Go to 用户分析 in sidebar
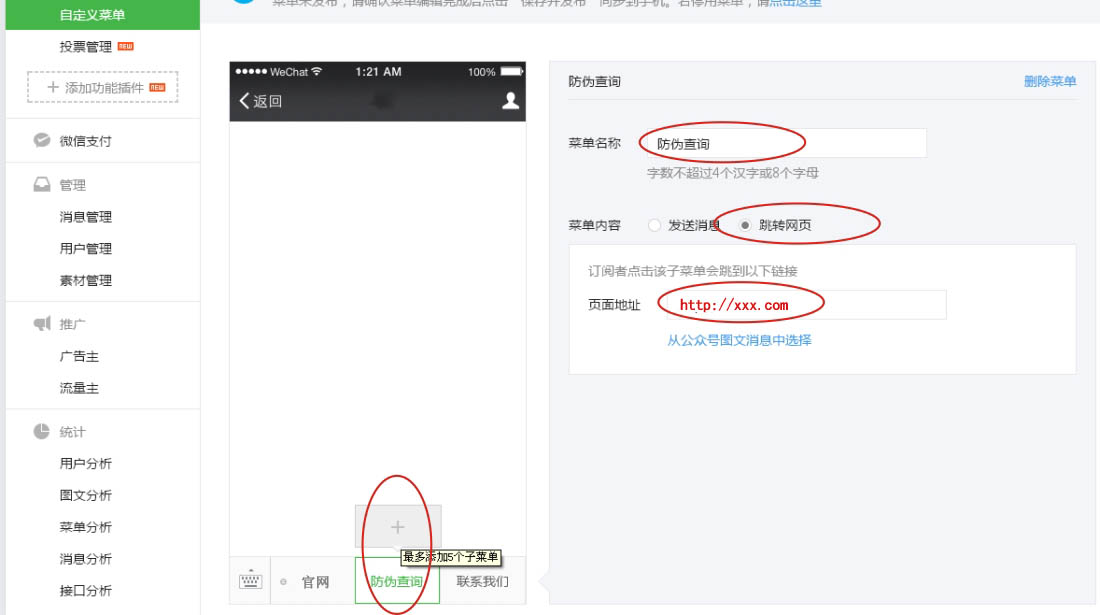The image size is (1100, 615). pos(86,464)
